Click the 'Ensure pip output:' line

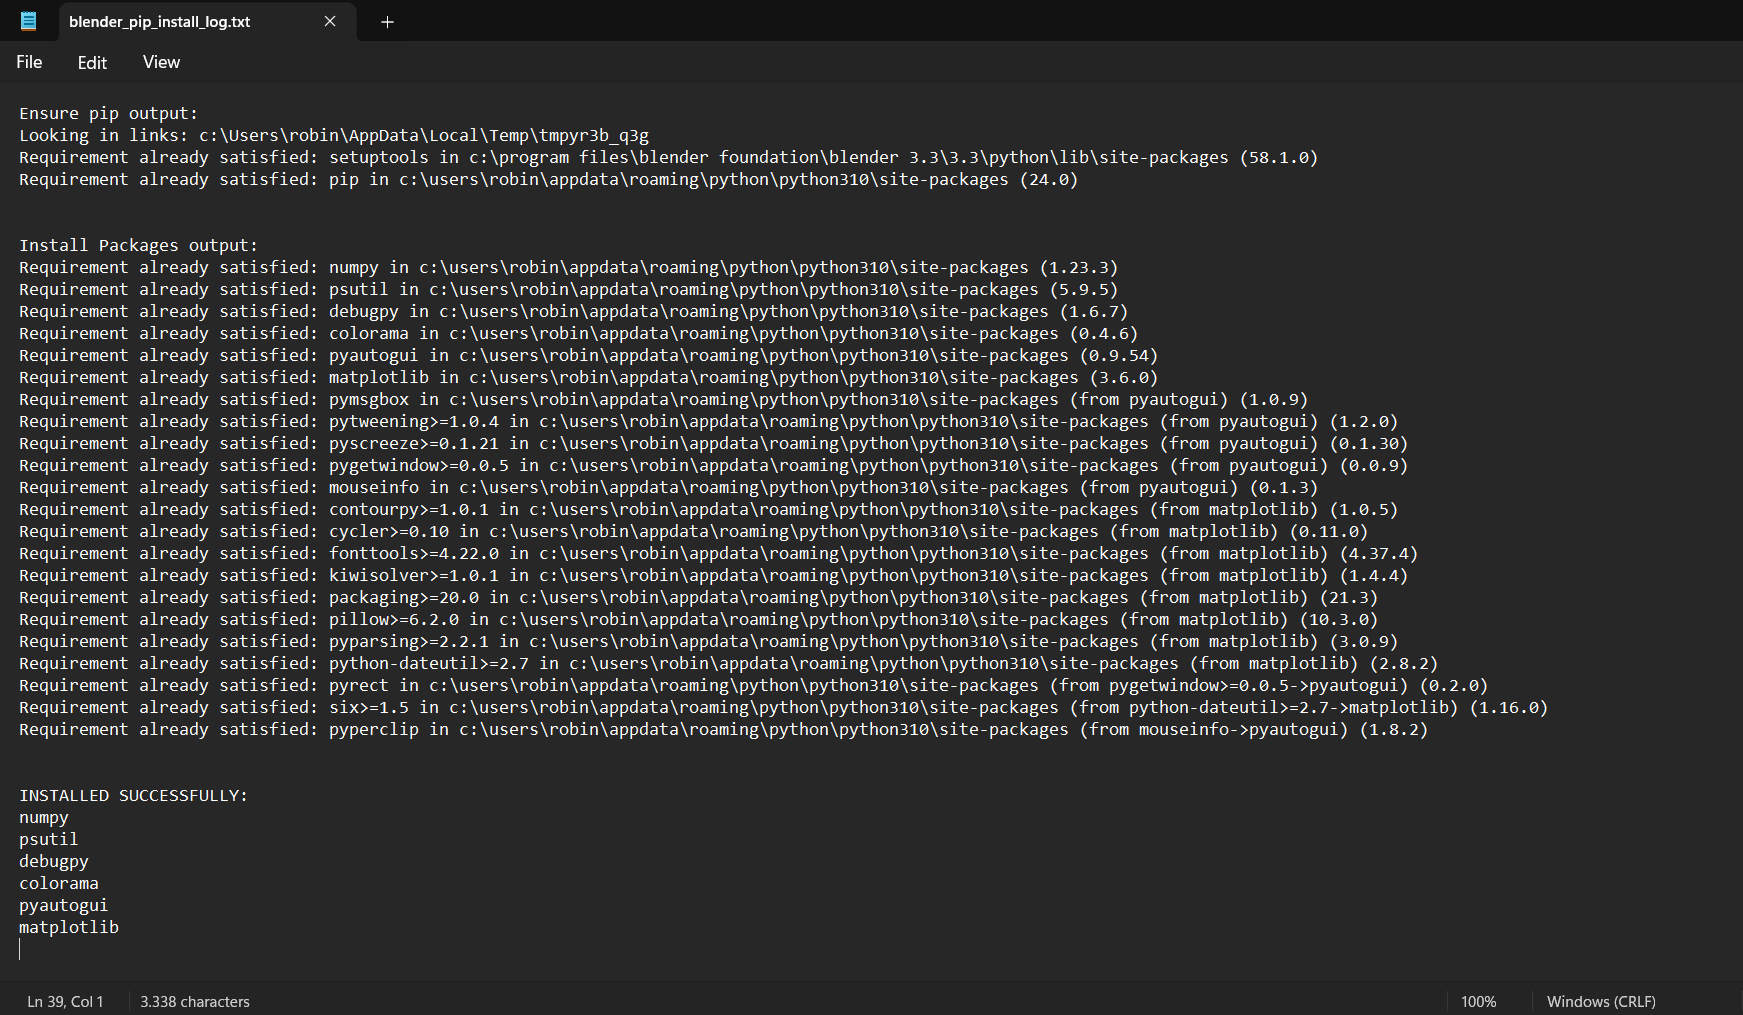click(x=109, y=113)
